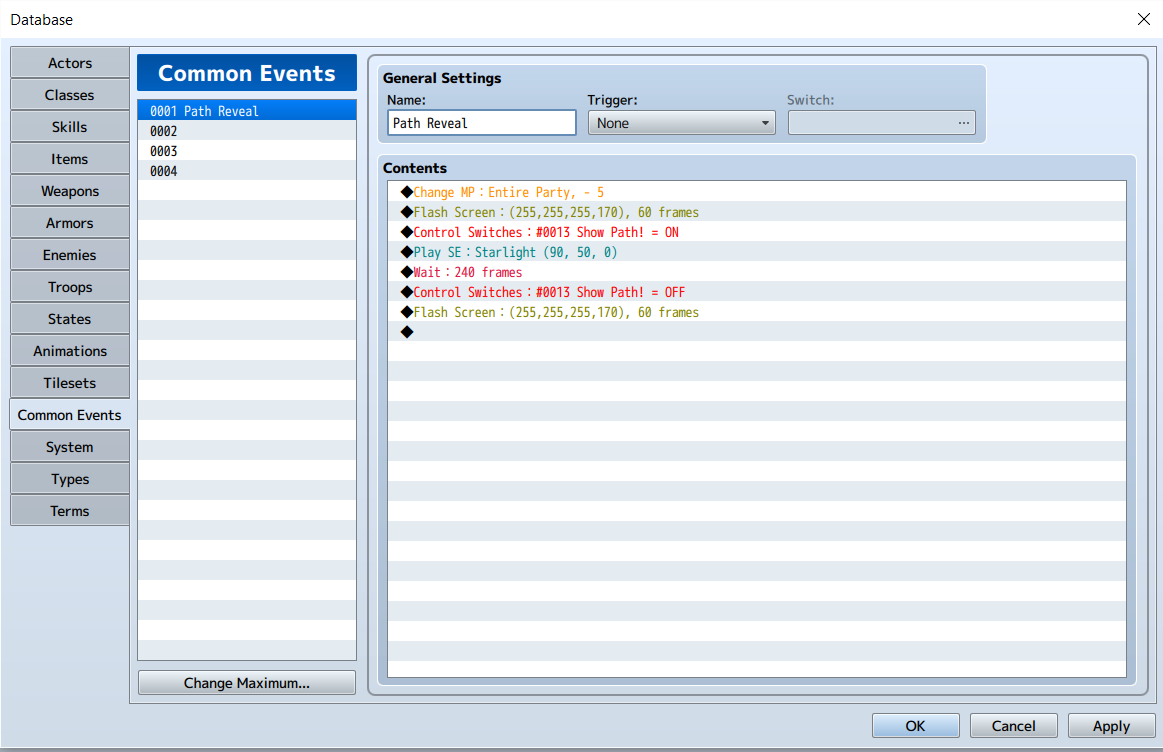Go to the Tilesets tab
Viewport: 1163px width, 752px height.
click(x=70, y=383)
